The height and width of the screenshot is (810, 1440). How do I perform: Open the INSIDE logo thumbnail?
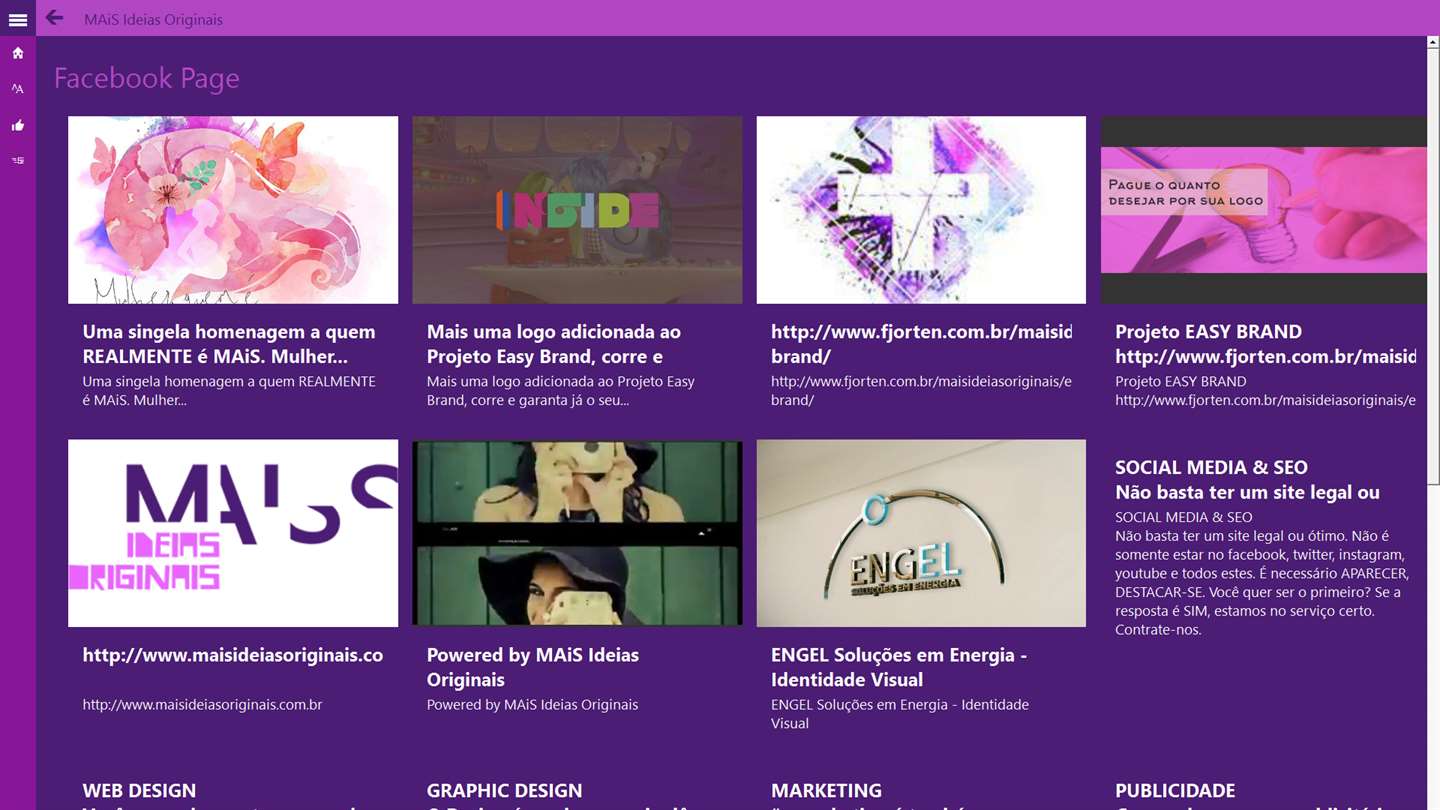[x=577, y=210]
